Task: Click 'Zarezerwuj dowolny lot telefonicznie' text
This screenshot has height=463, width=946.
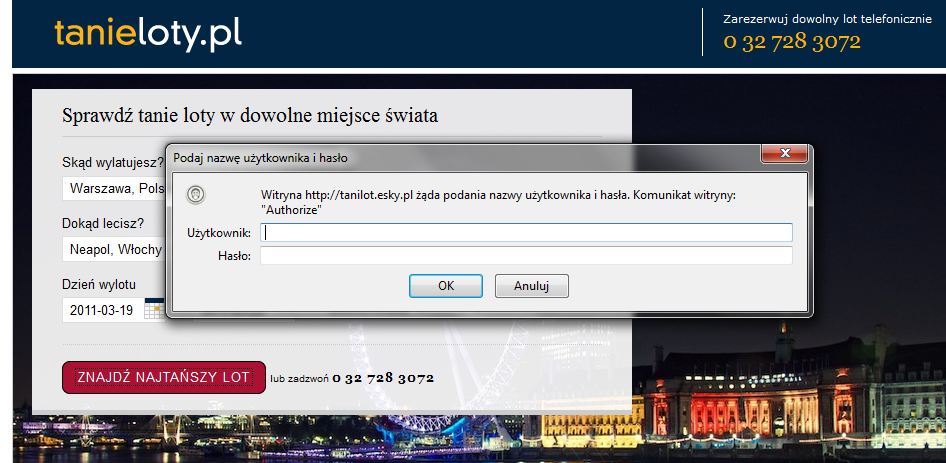Action: pyautogui.click(x=827, y=18)
